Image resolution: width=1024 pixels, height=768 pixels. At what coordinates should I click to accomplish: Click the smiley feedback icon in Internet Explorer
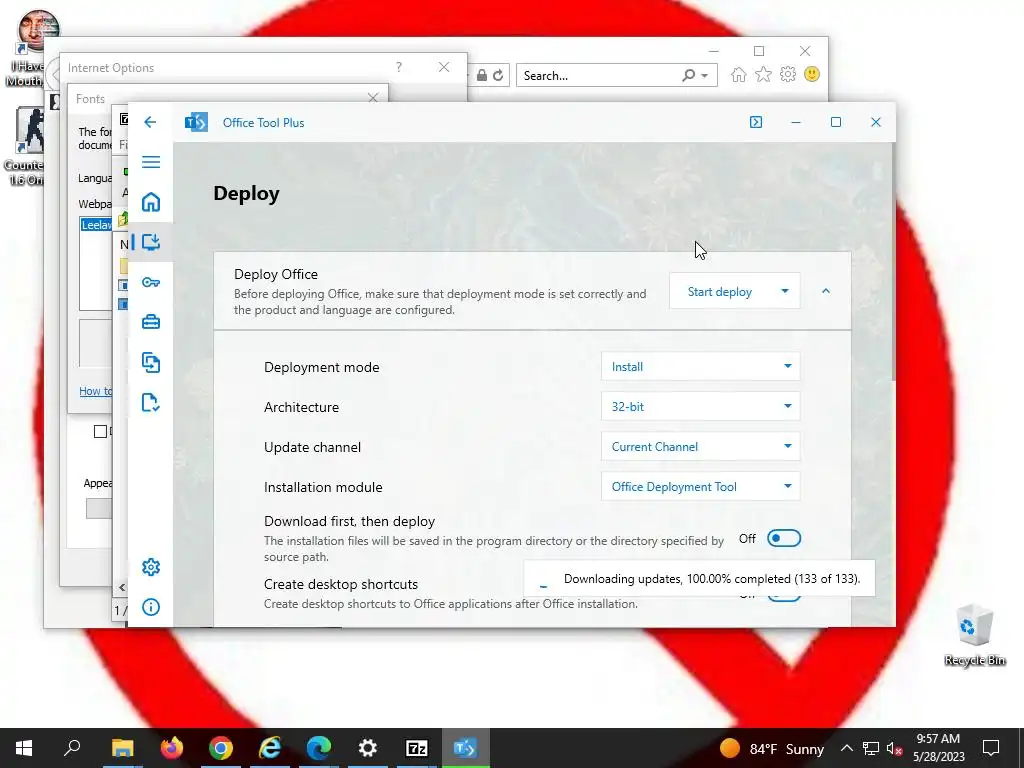pyautogui.click(x=812, y=74)
